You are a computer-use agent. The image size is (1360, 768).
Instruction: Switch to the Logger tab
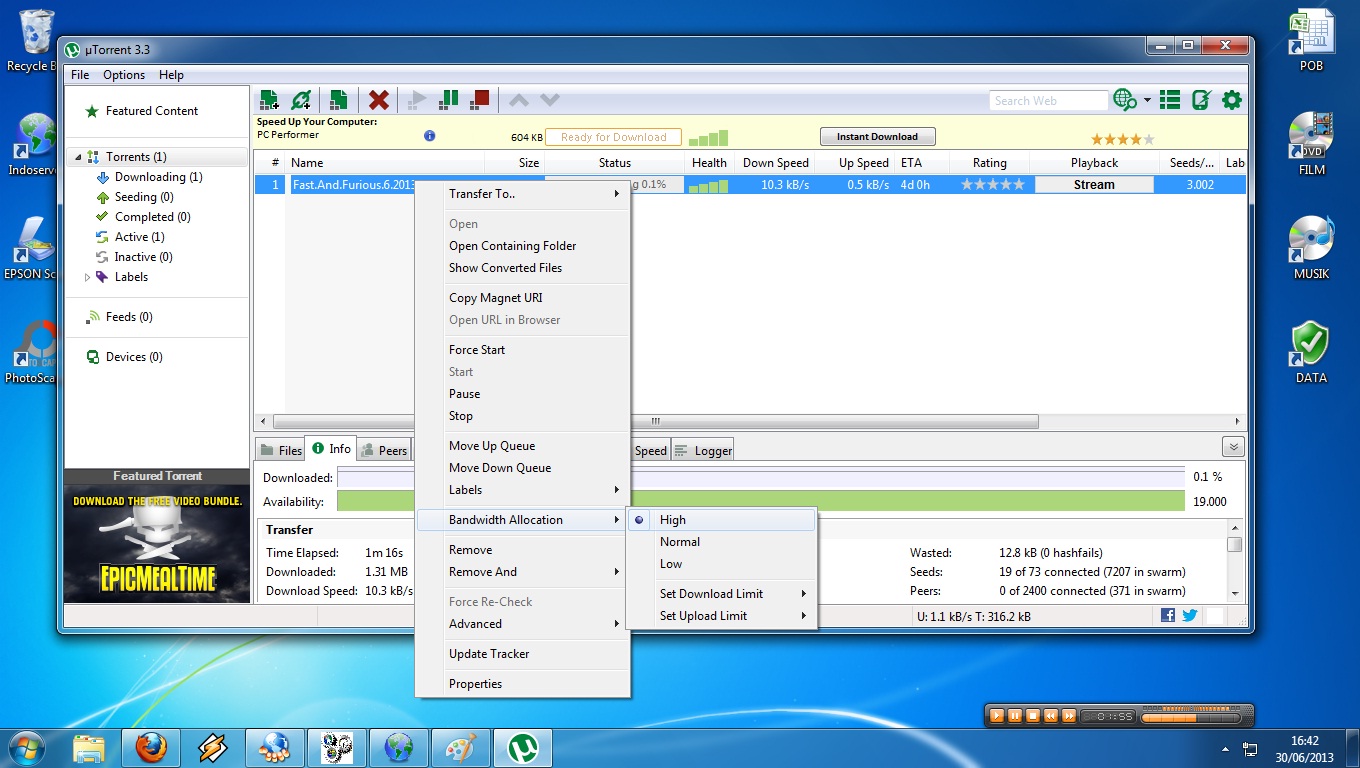(x=703, y=450)
